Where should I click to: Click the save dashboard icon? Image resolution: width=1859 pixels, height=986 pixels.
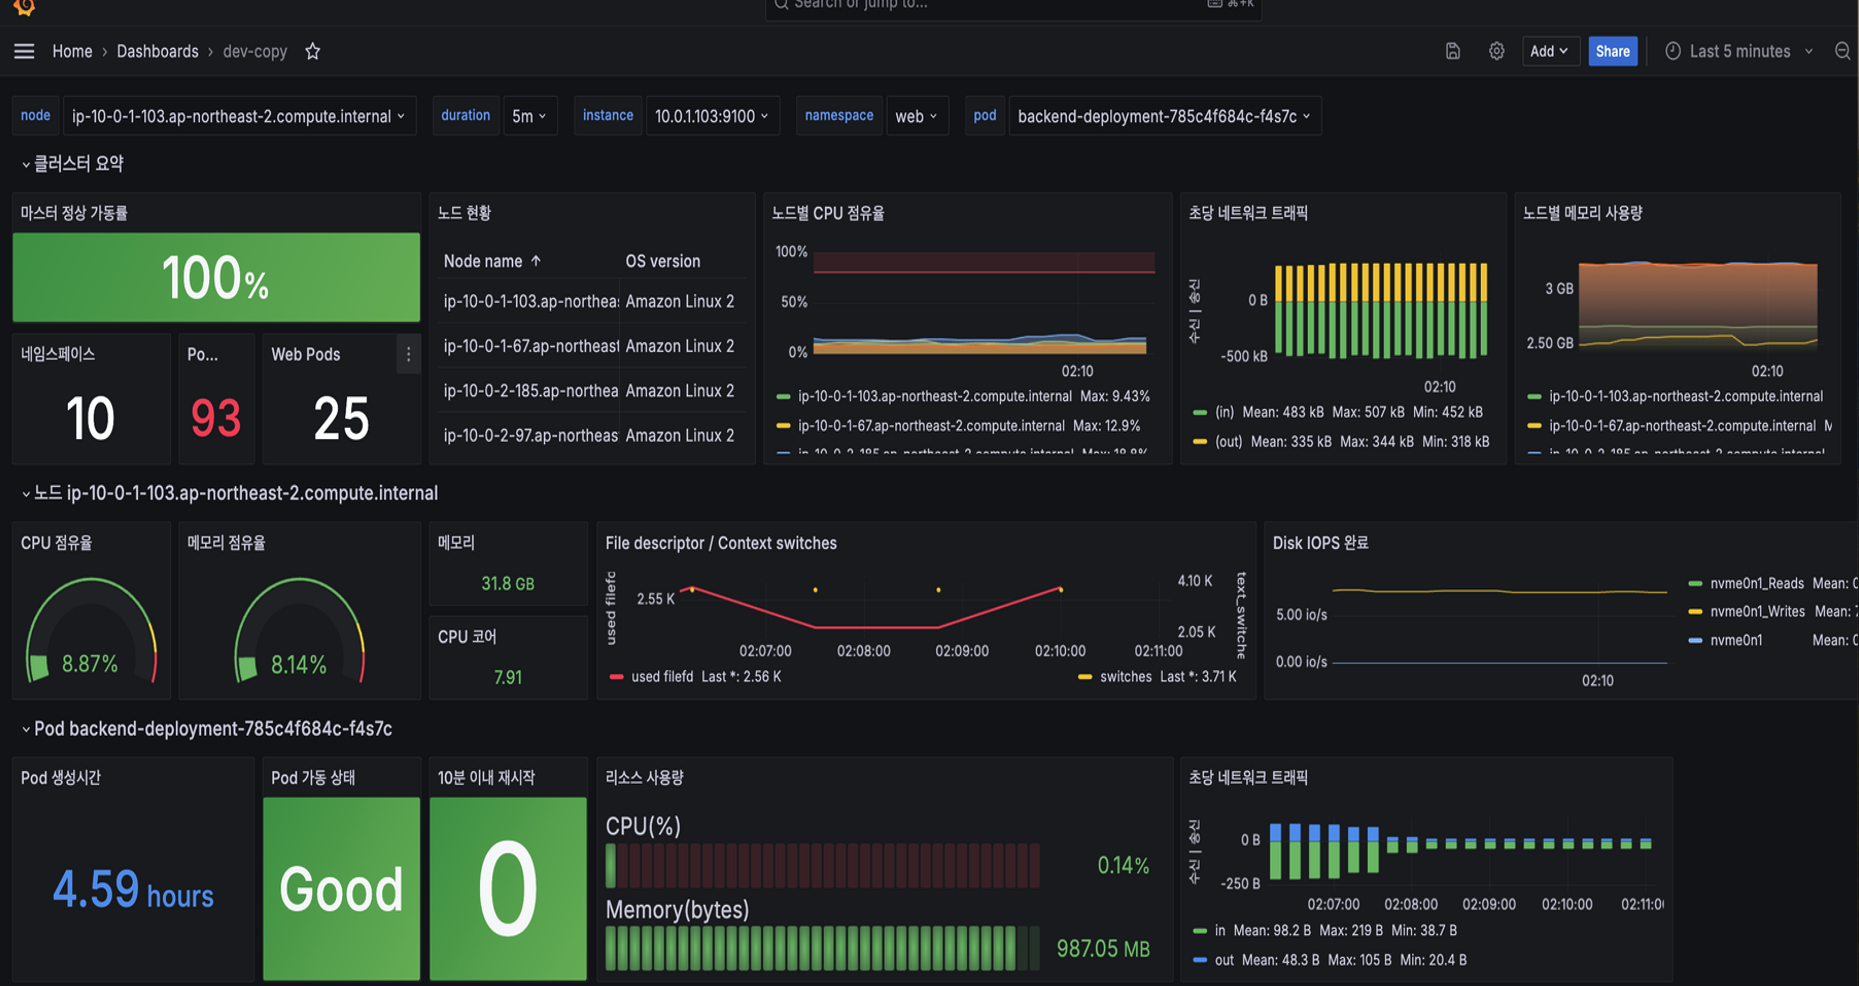[1453, 51]
